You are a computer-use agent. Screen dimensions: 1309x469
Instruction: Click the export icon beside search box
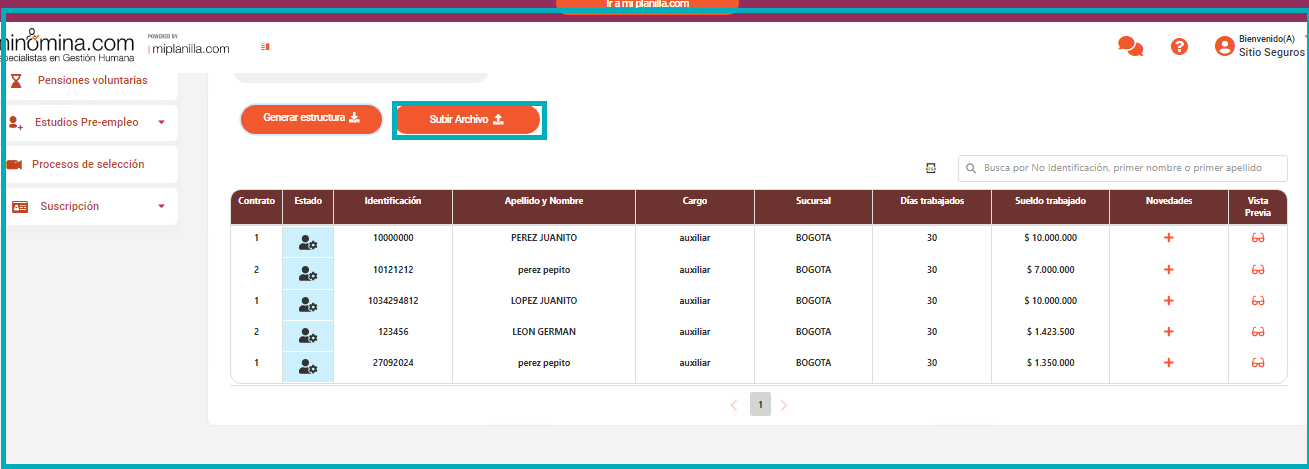click(931, 168)
